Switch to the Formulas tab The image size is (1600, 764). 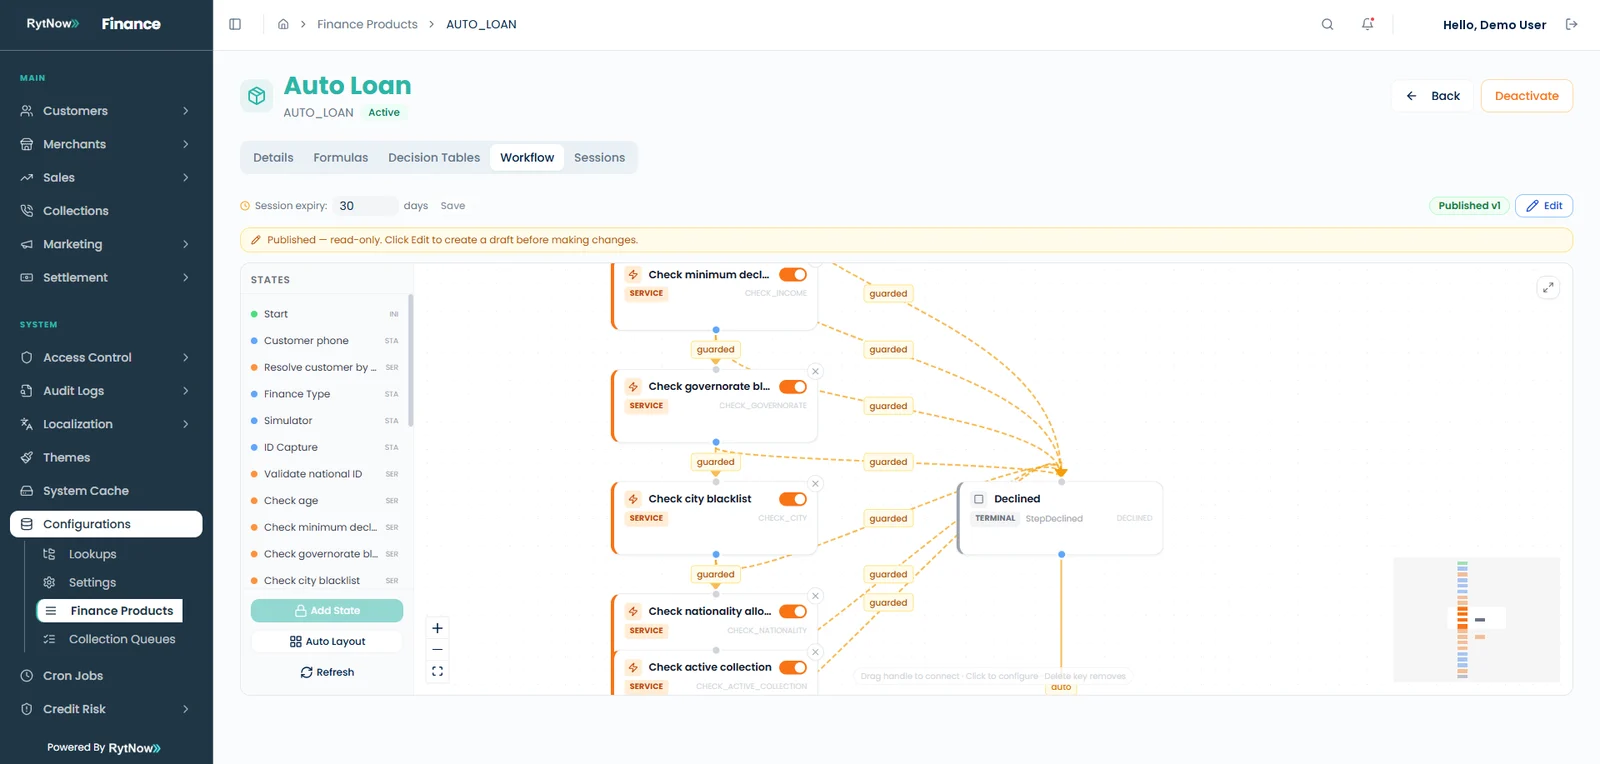[x=341, y=158]
